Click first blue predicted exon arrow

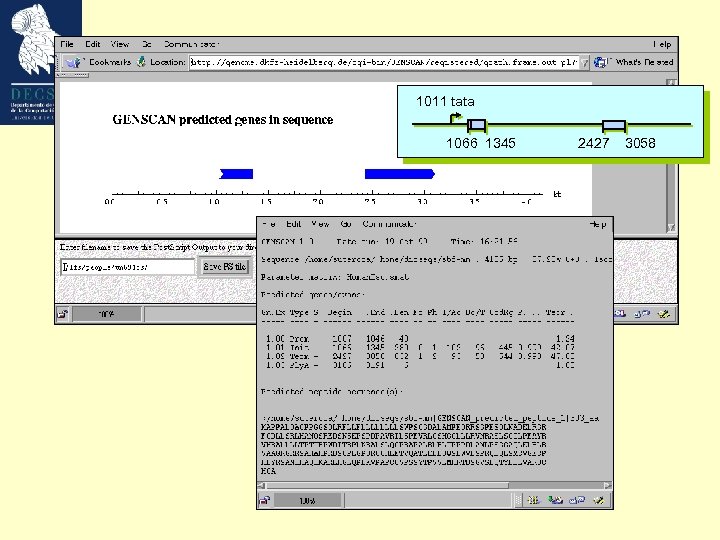pyautogui.click(x=236, y=174)
